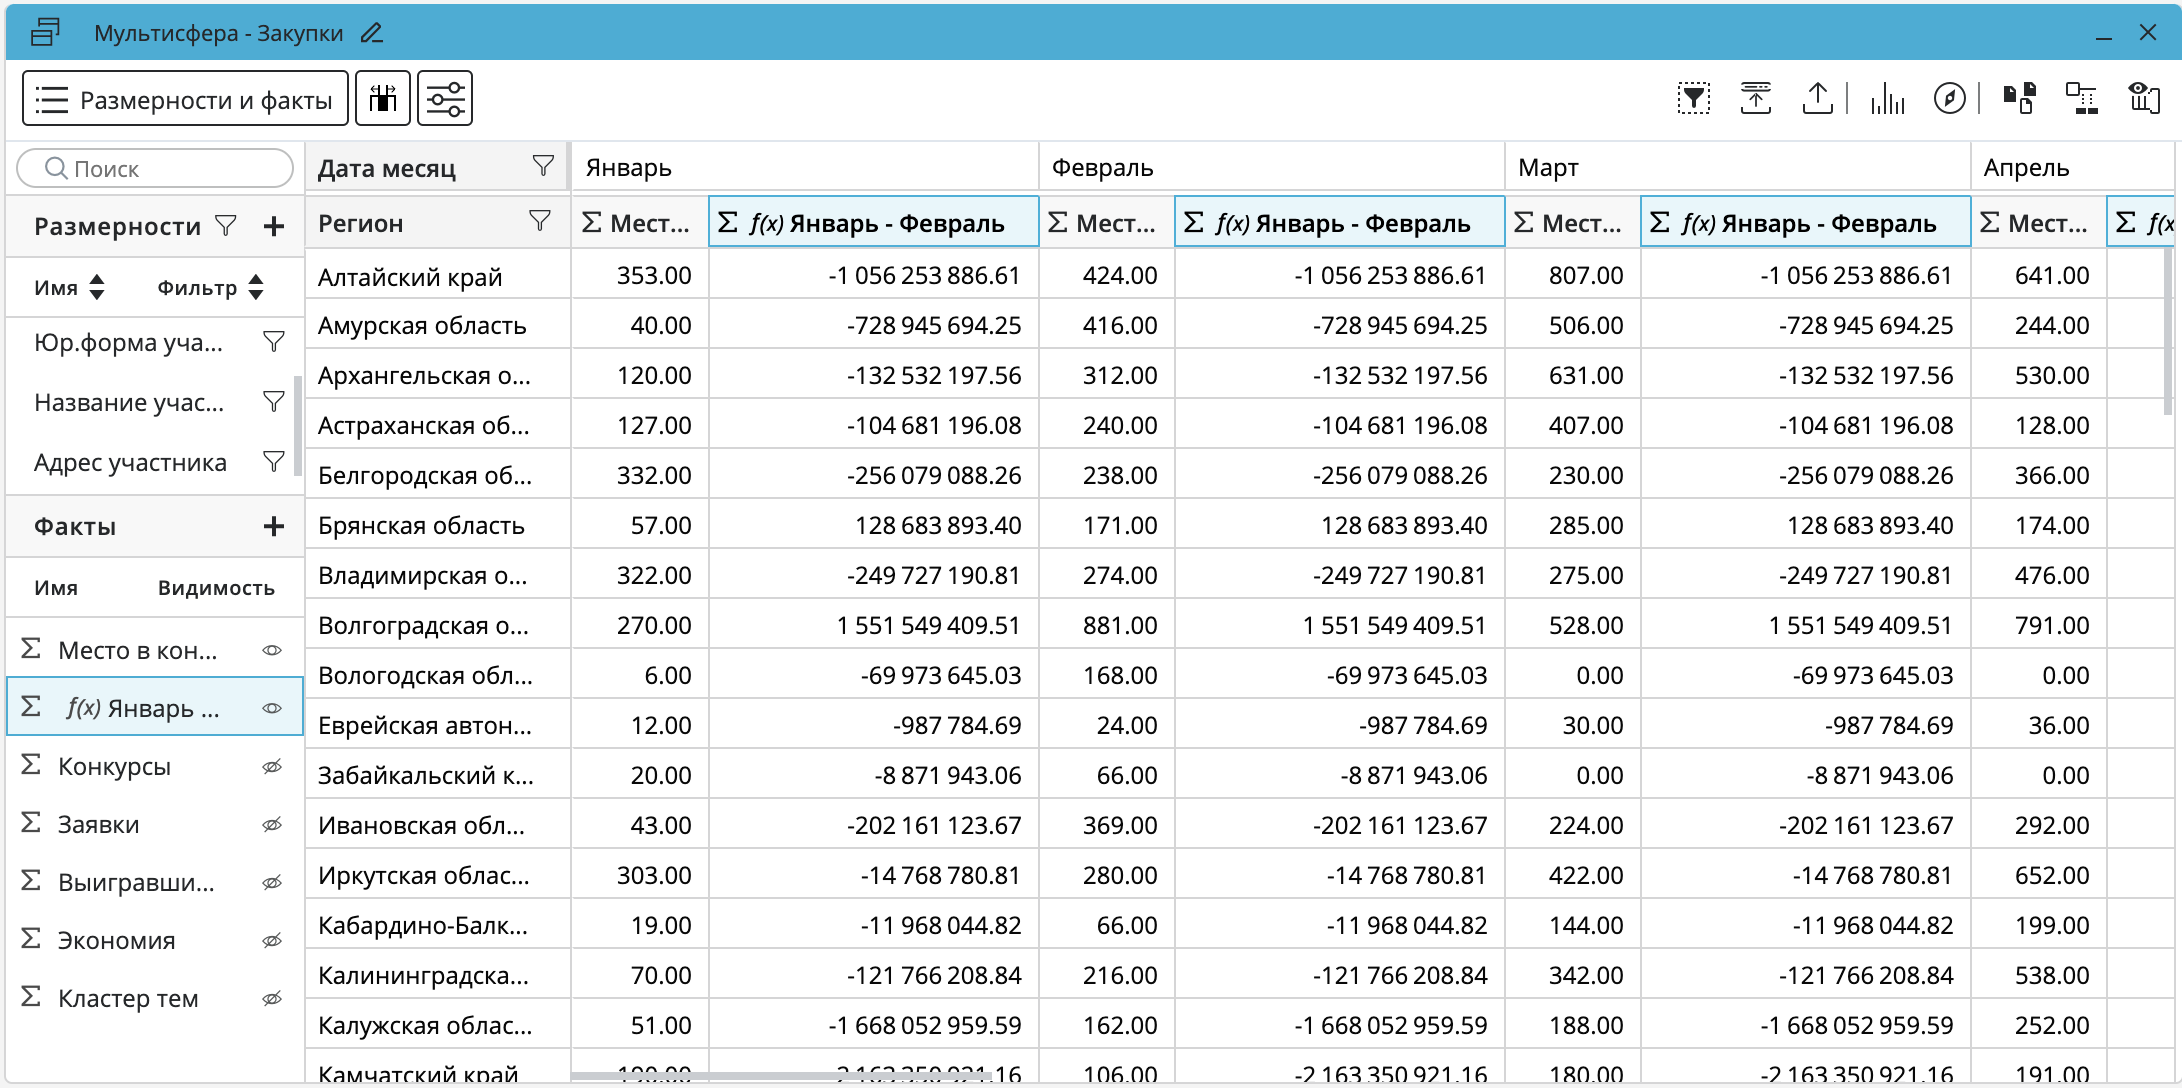Click the upload arrow export icon
The width and height of the screenshot is (2182, 1088).
pos(1817,98)
